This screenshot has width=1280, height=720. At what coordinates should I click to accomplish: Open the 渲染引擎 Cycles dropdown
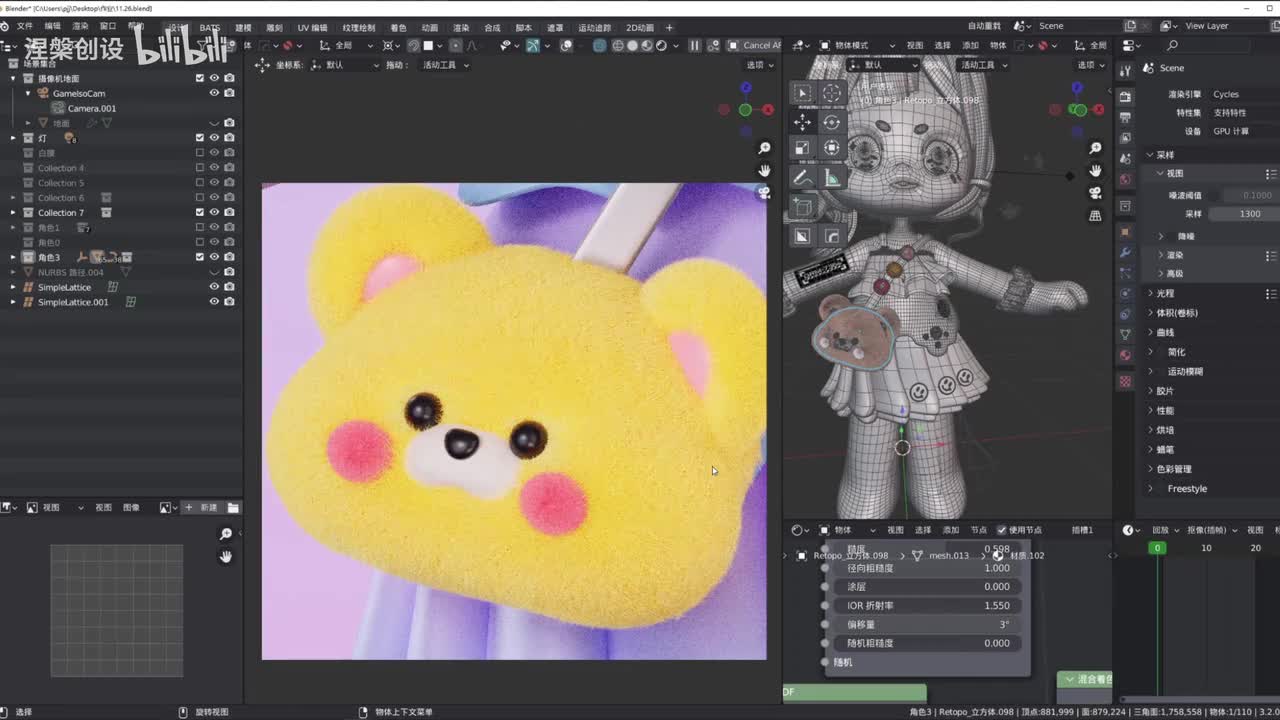pos(1243,94)
